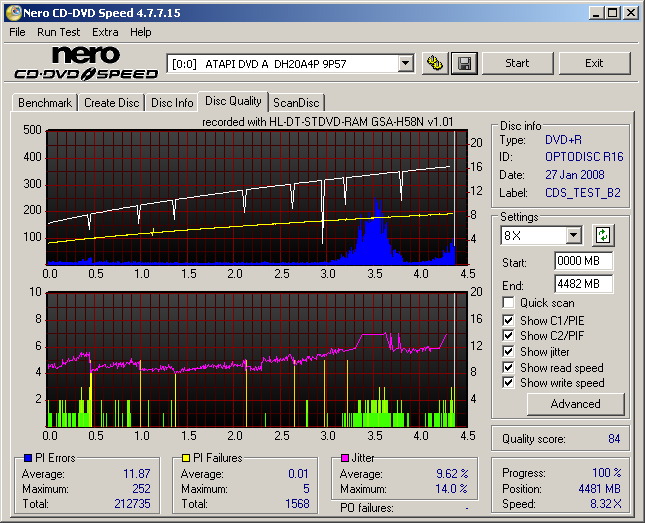Open the Run Test menu

(x=58, y=32)
